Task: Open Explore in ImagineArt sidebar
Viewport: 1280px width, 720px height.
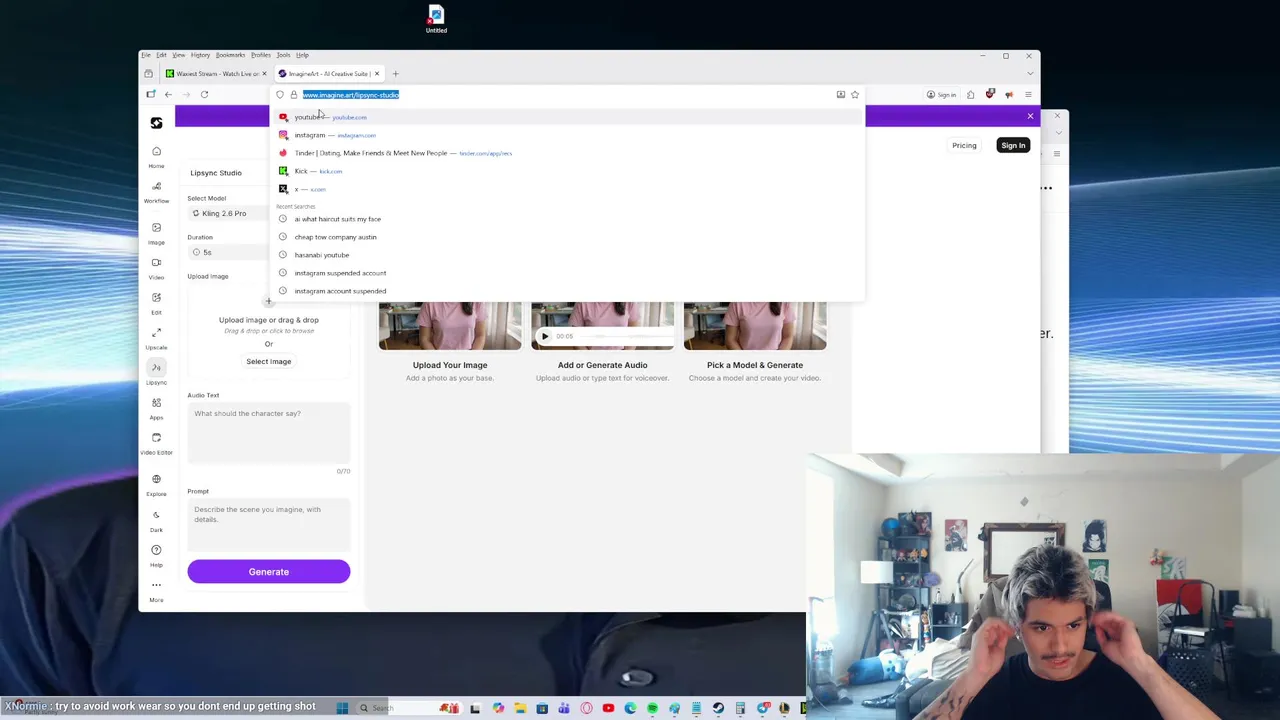Action: (156, 484)
